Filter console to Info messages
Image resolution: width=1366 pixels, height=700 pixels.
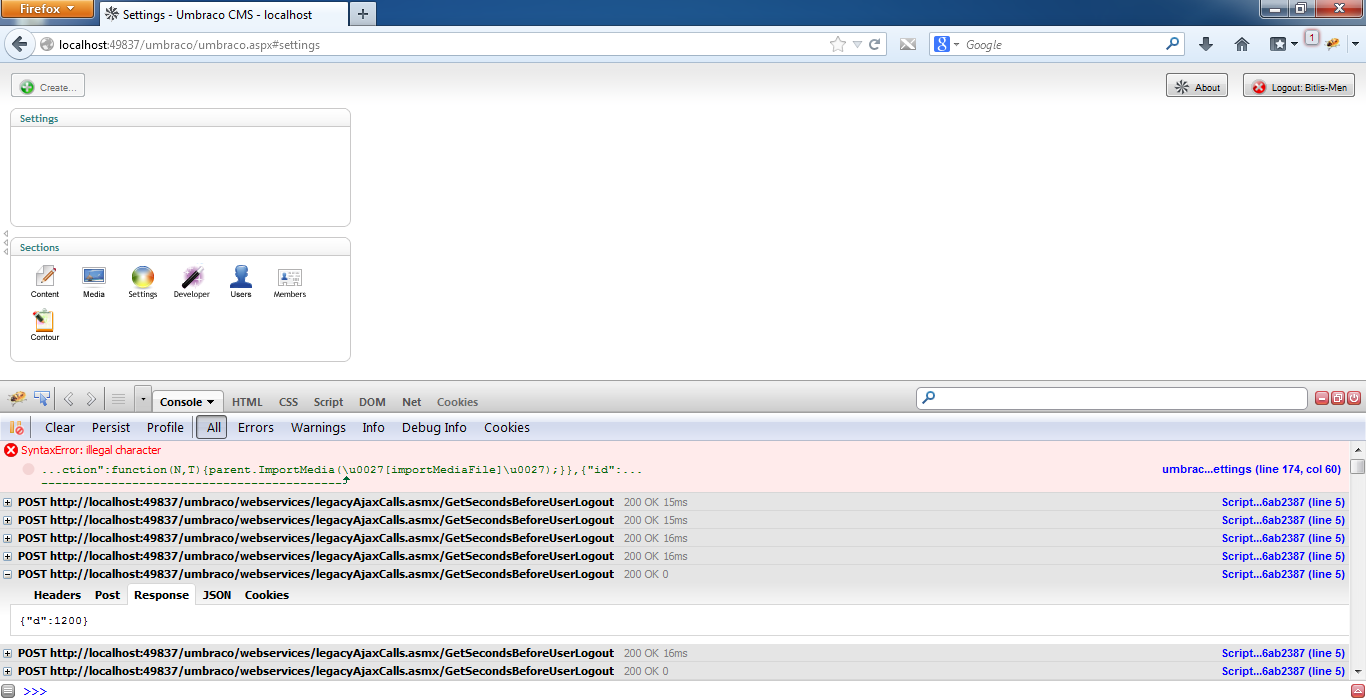point(373,428)
